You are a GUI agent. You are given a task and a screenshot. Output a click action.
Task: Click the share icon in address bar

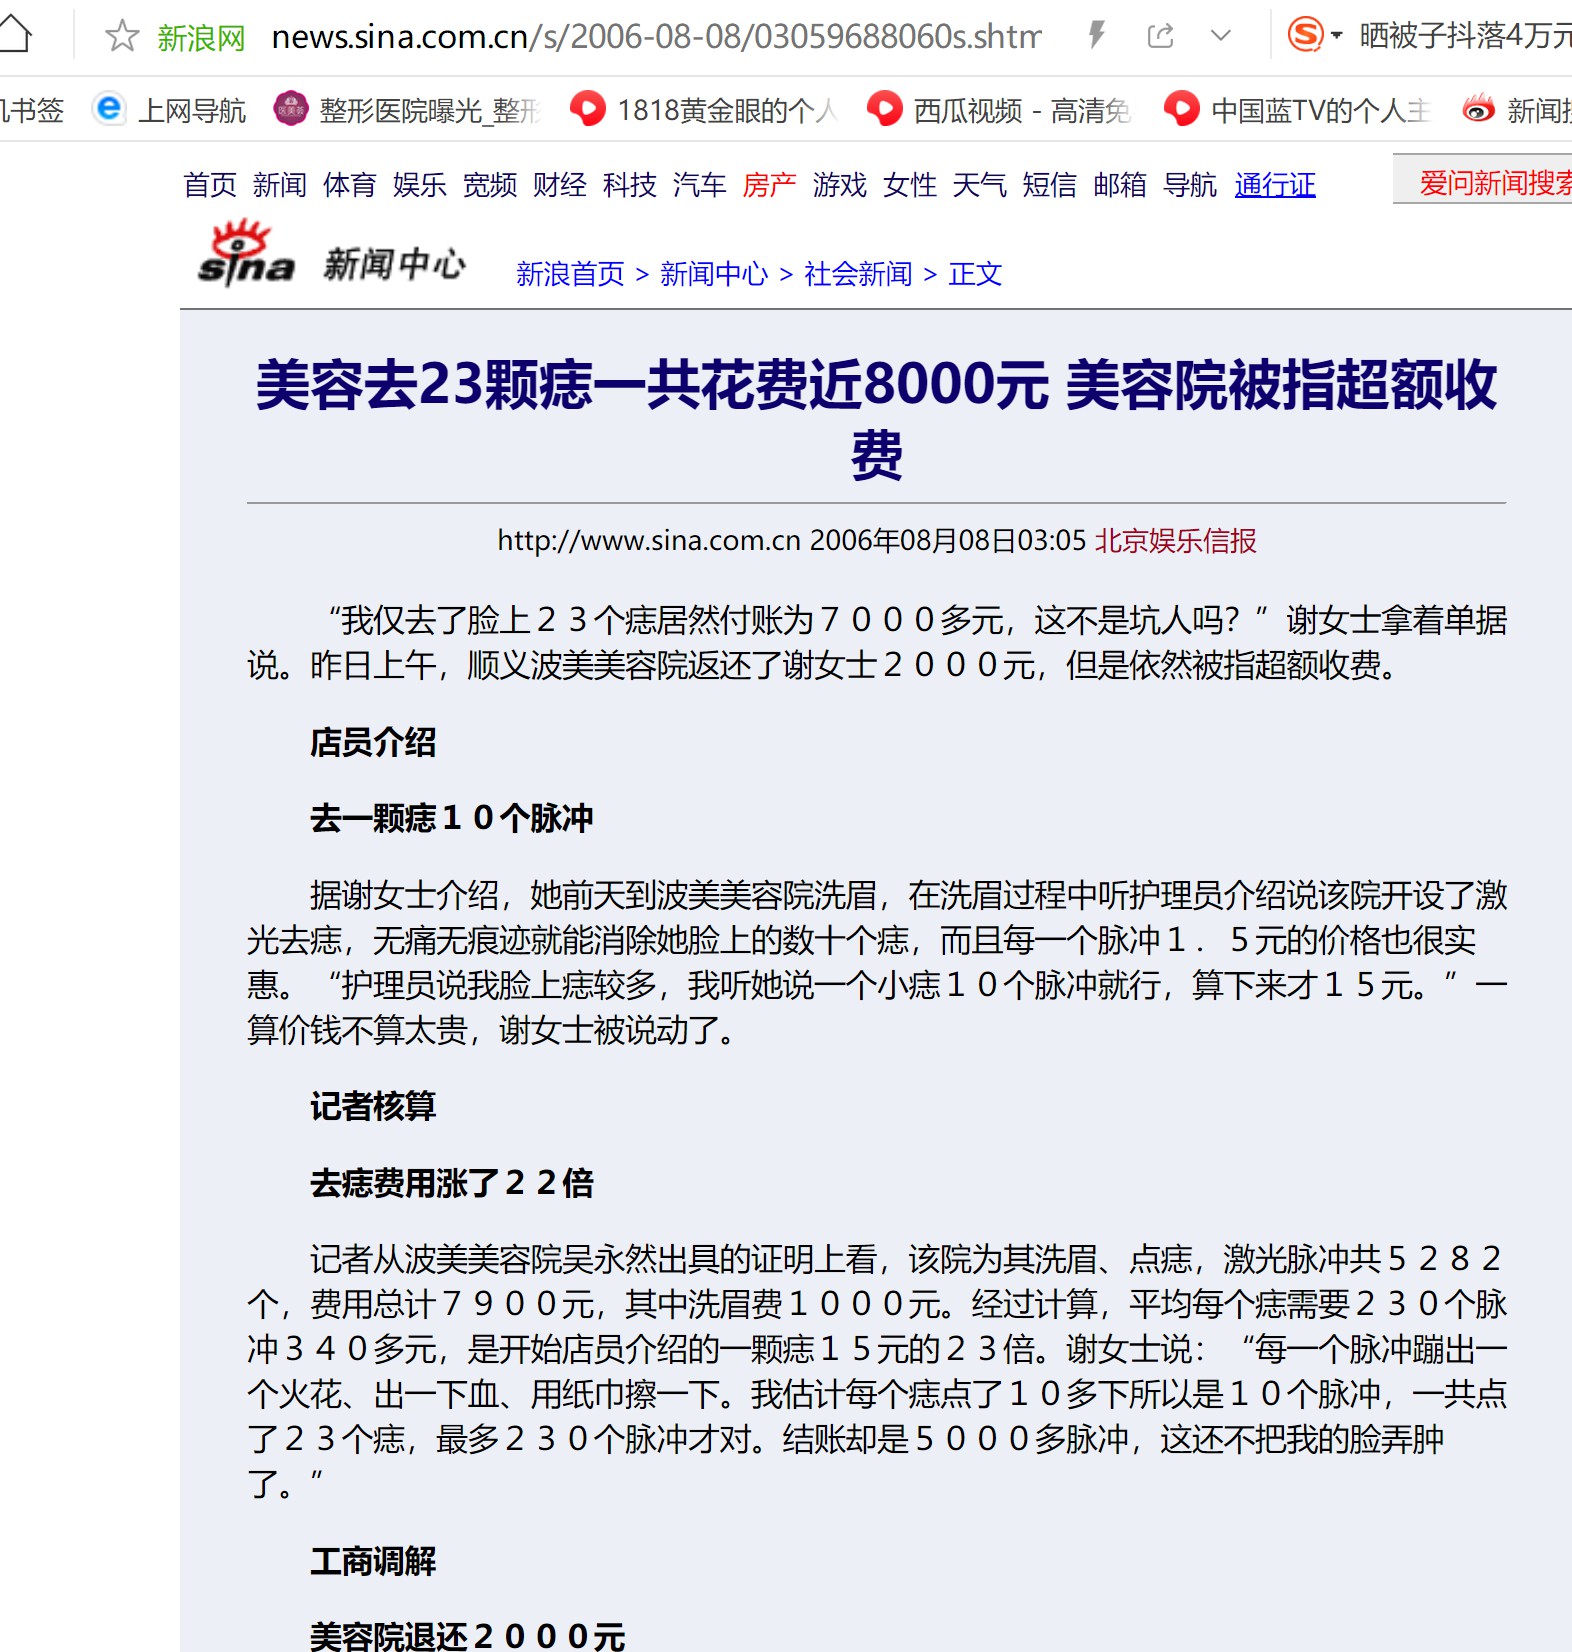(x=1160, y=36)
